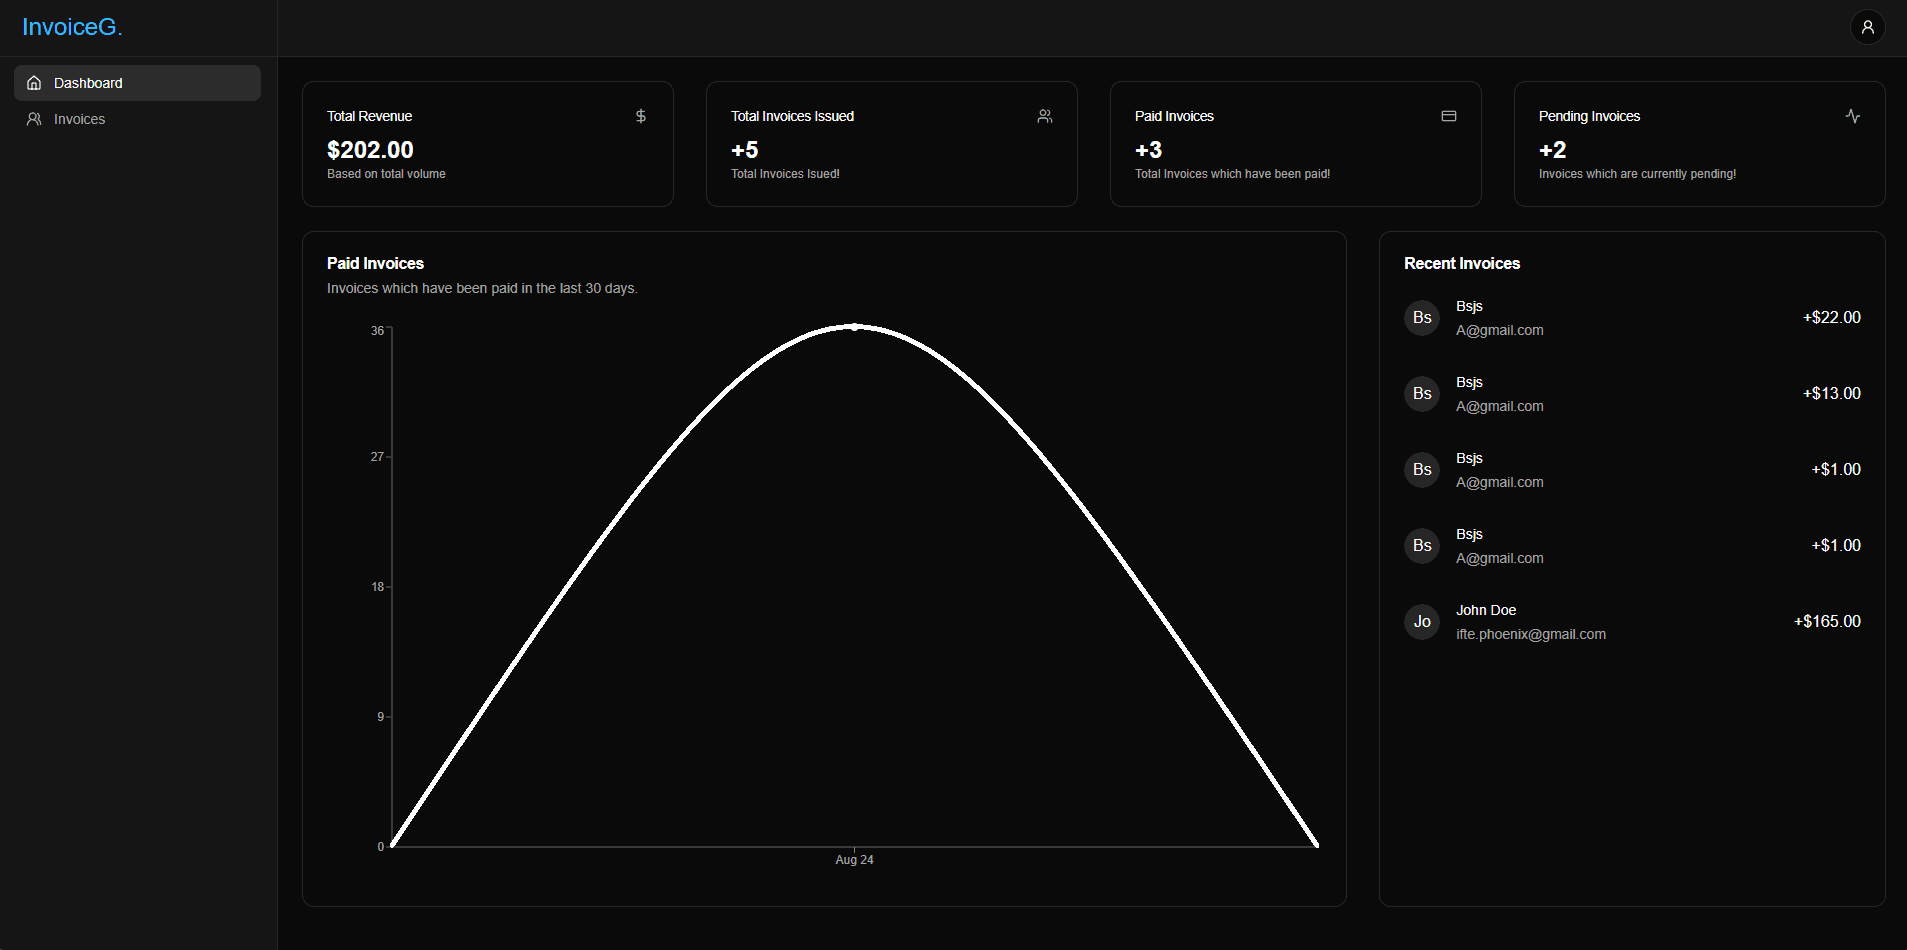Screen dimensions: 1907x950
Task: Go to Invoices in the sidebar
Action: (79, 119)
